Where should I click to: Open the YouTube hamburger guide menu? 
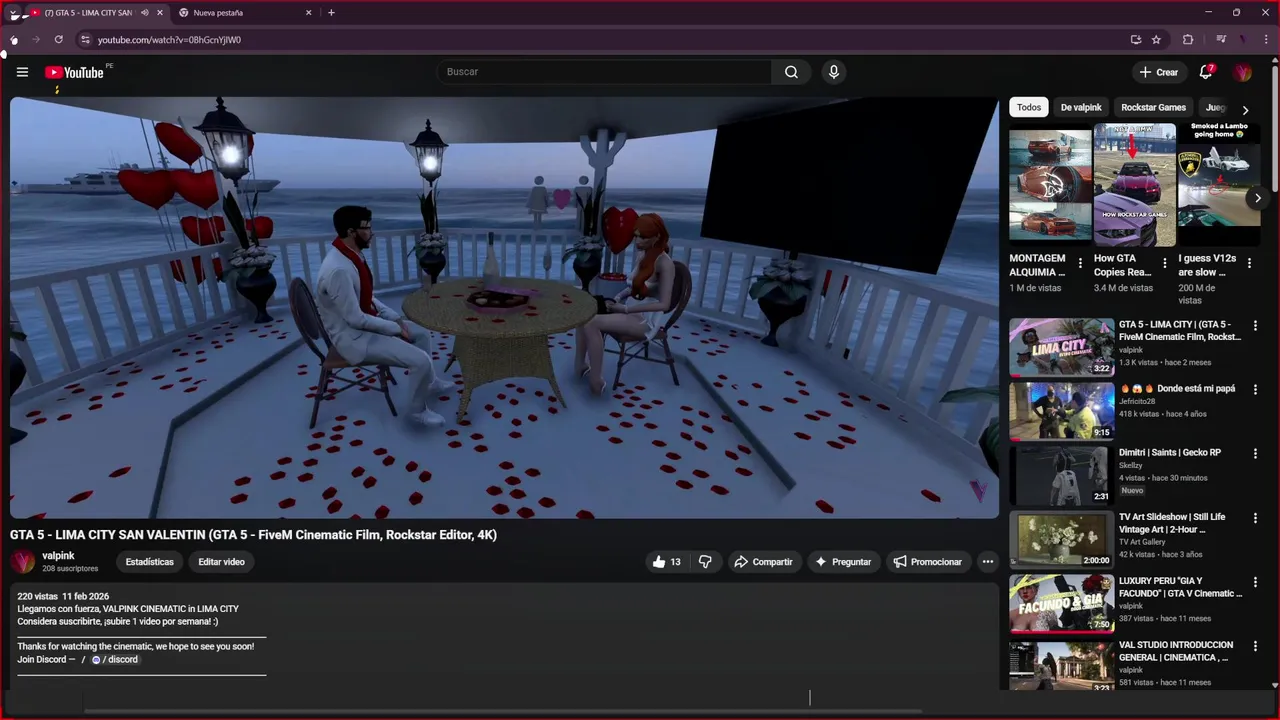click(x=22, y=72)
